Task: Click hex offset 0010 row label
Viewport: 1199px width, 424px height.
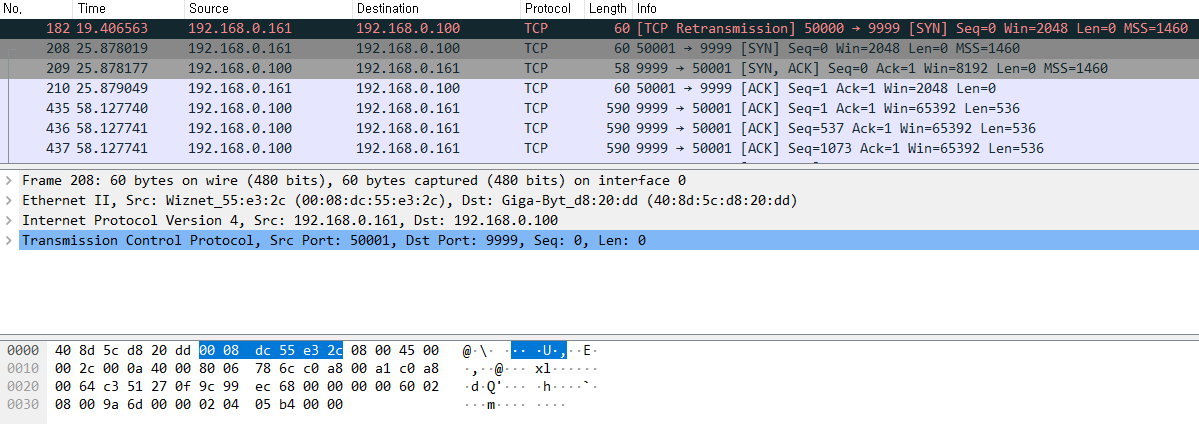Action: (23, 368)
